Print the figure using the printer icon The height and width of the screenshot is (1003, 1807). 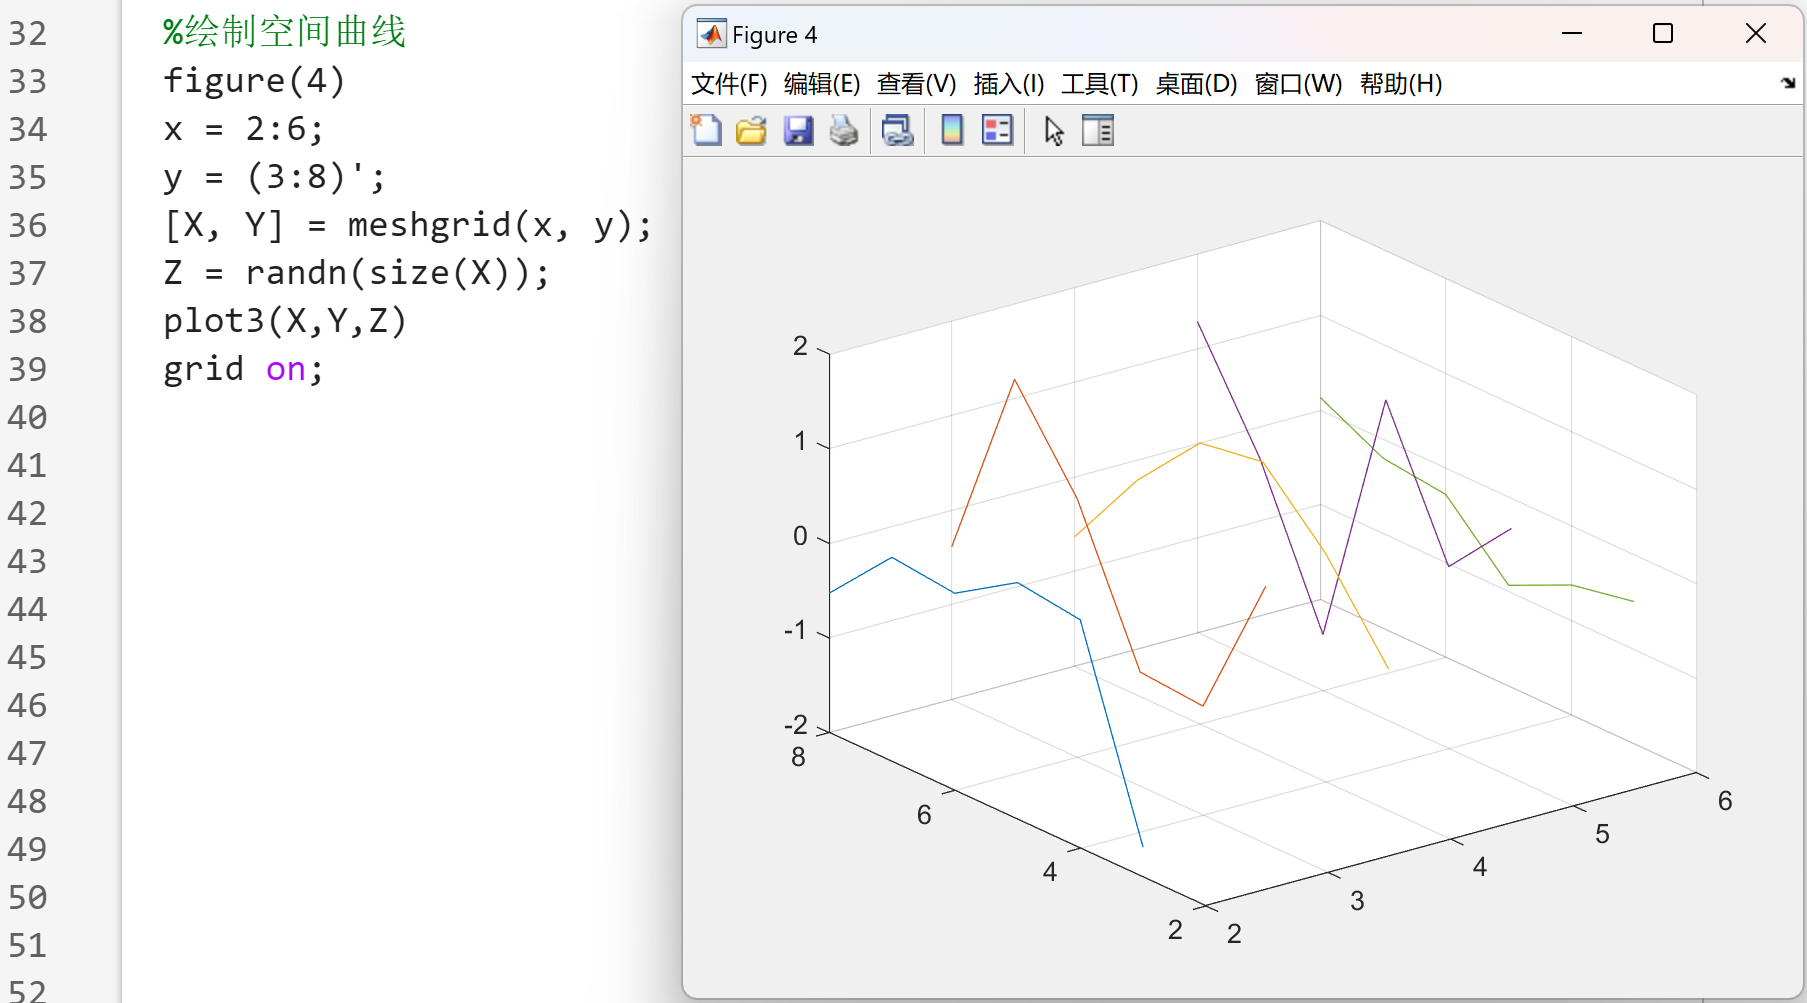coord(844,130)
